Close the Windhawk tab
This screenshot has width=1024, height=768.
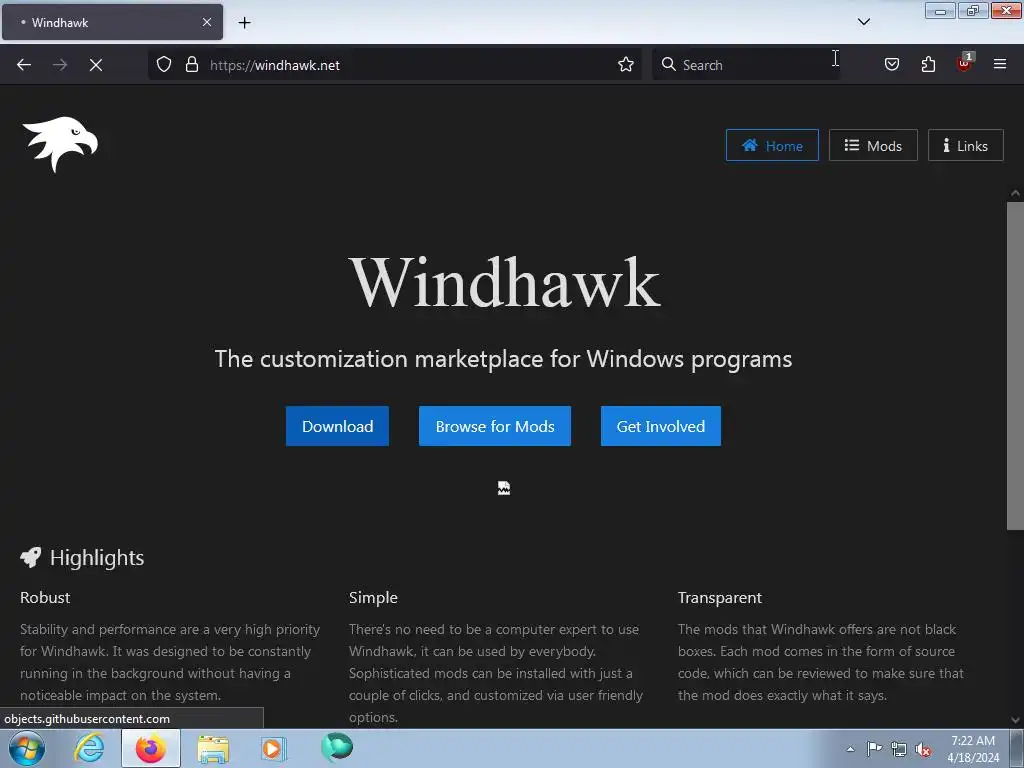206,22
